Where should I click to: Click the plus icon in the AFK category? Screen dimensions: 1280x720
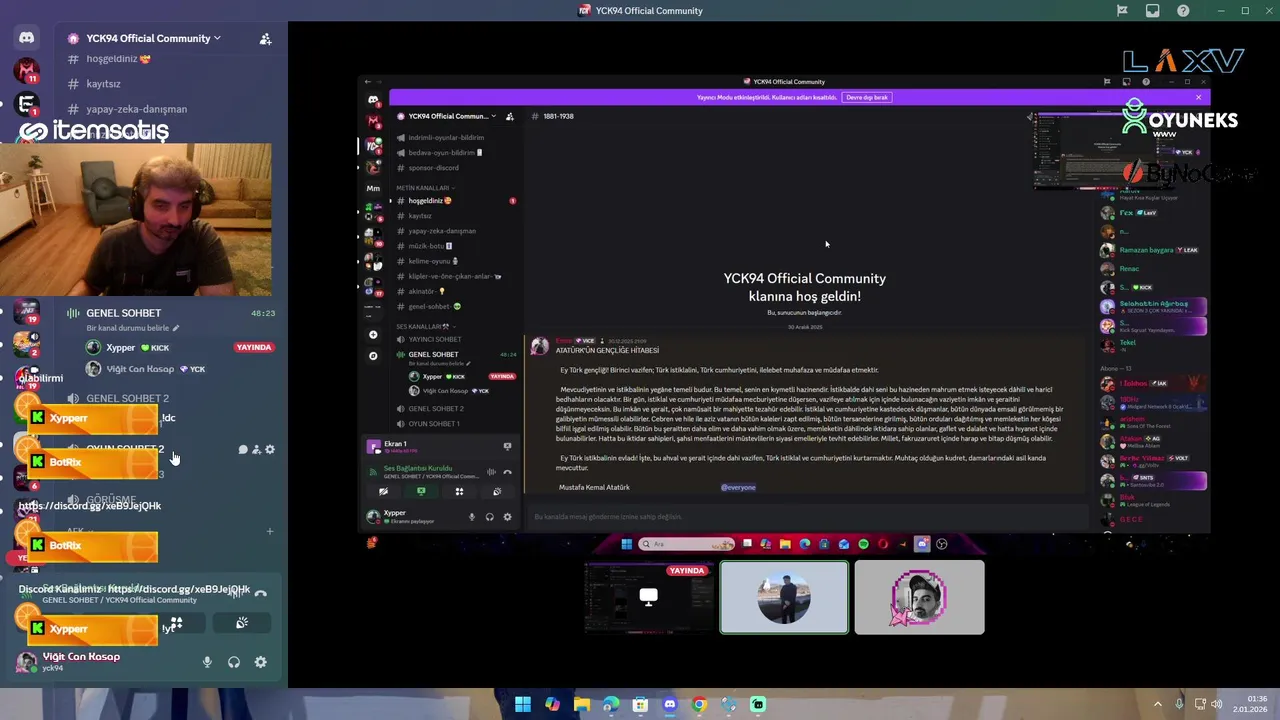point(269,531)
